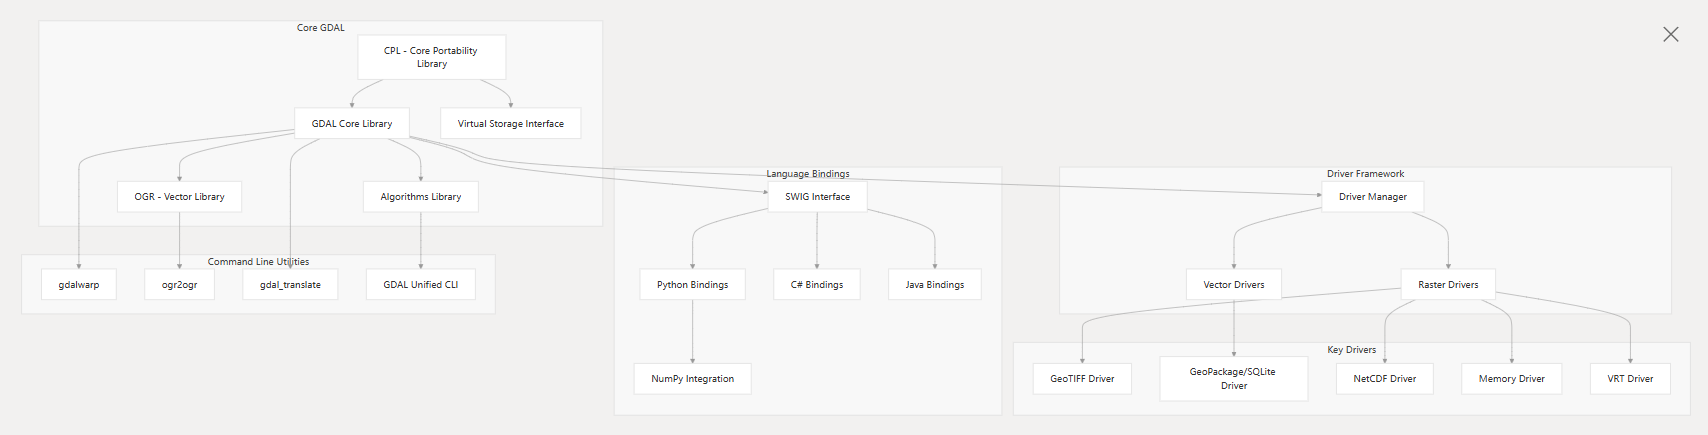Click the C# Bindings node

817,285
